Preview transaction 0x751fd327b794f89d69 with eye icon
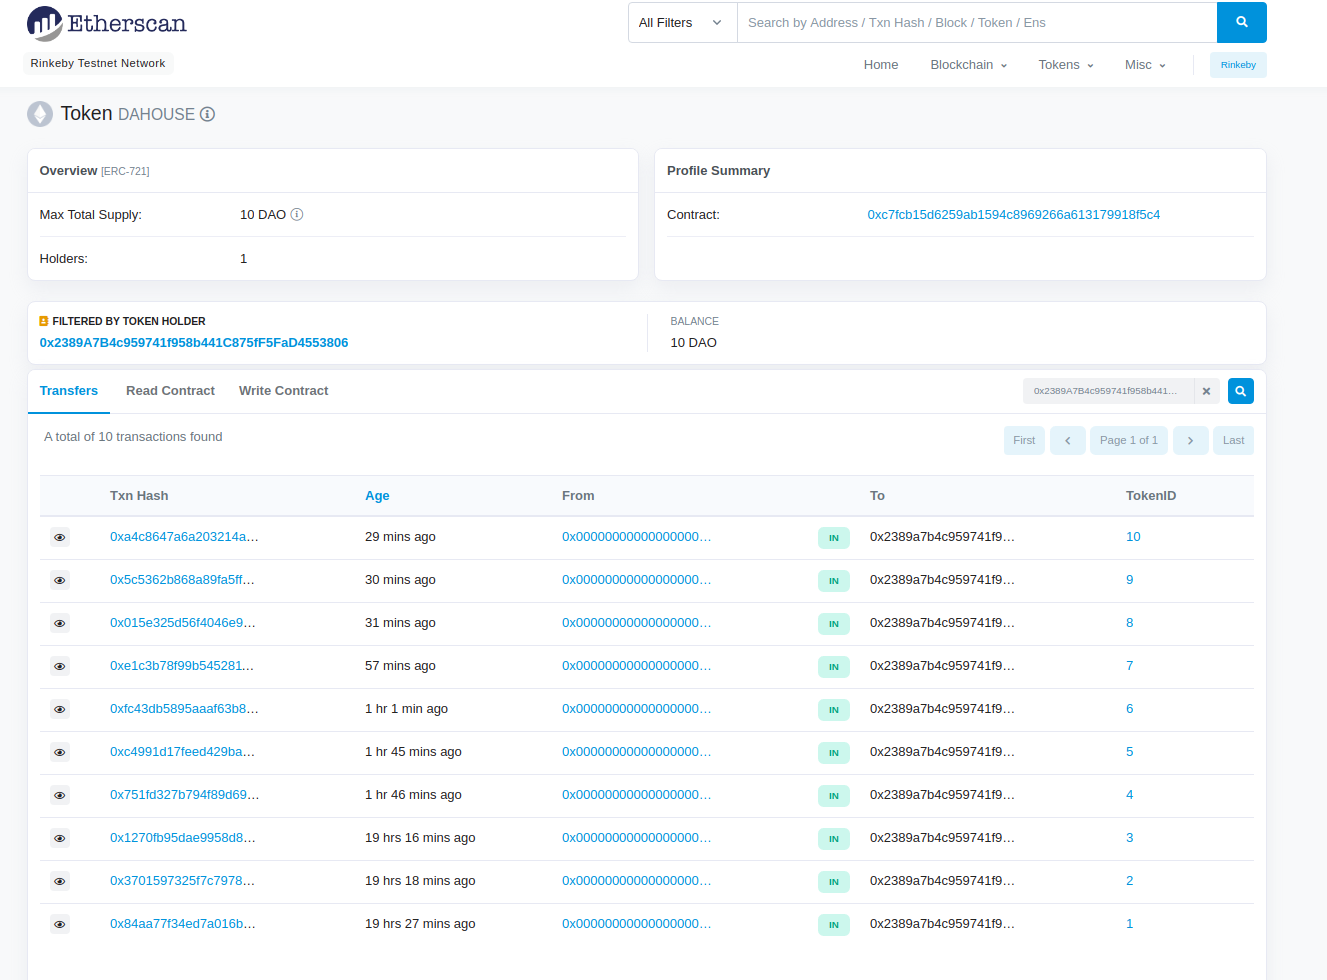1327x980 pixels. click(60, 795)
